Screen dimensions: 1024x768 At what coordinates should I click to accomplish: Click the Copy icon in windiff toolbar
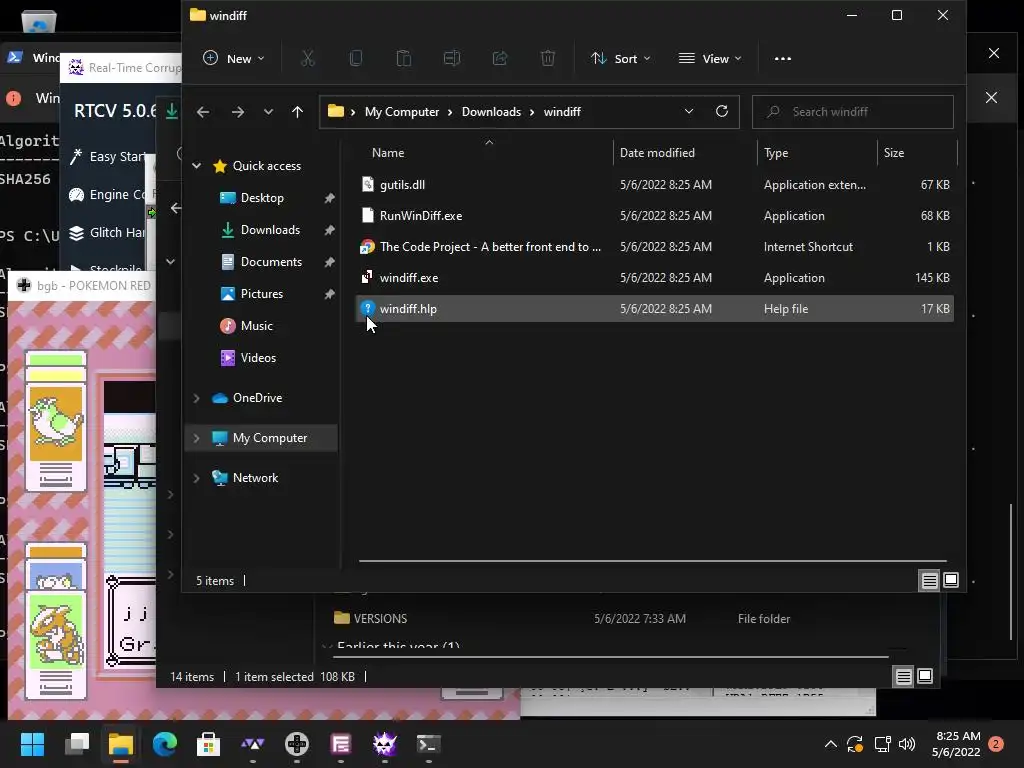pyautogui.click(x=356, y=59)
